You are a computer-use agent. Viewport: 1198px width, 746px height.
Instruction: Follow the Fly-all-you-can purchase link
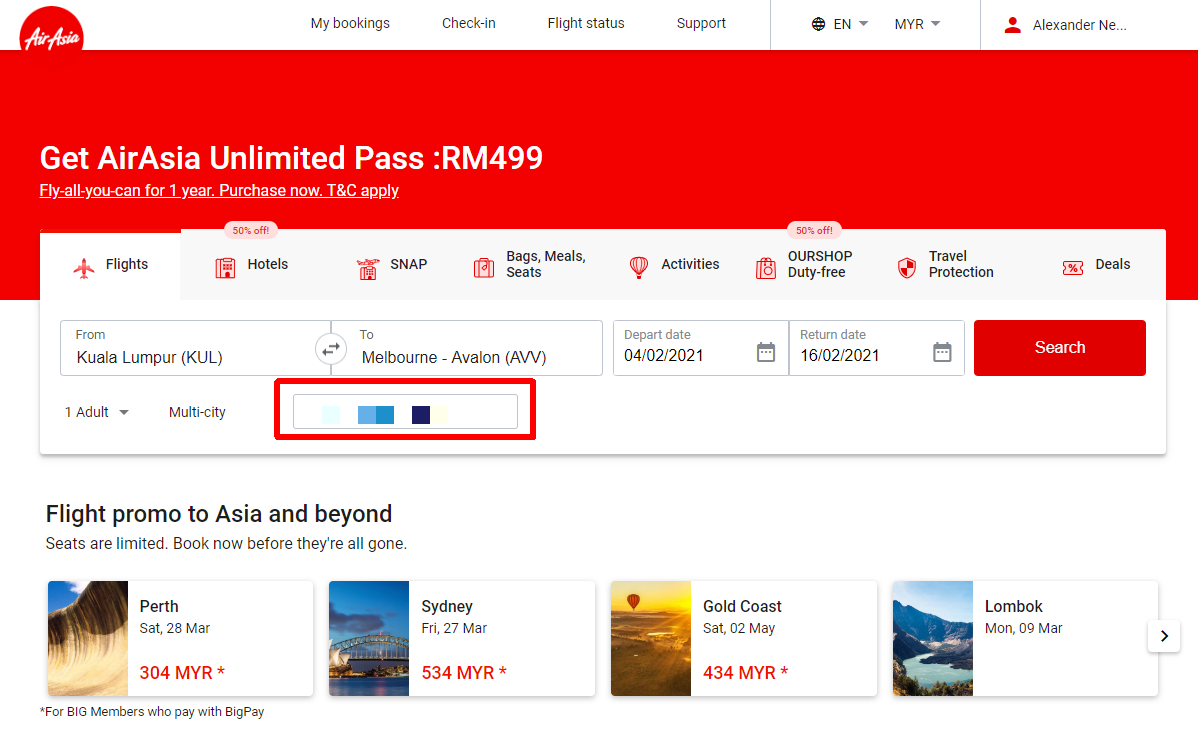[x=219, y=190]
